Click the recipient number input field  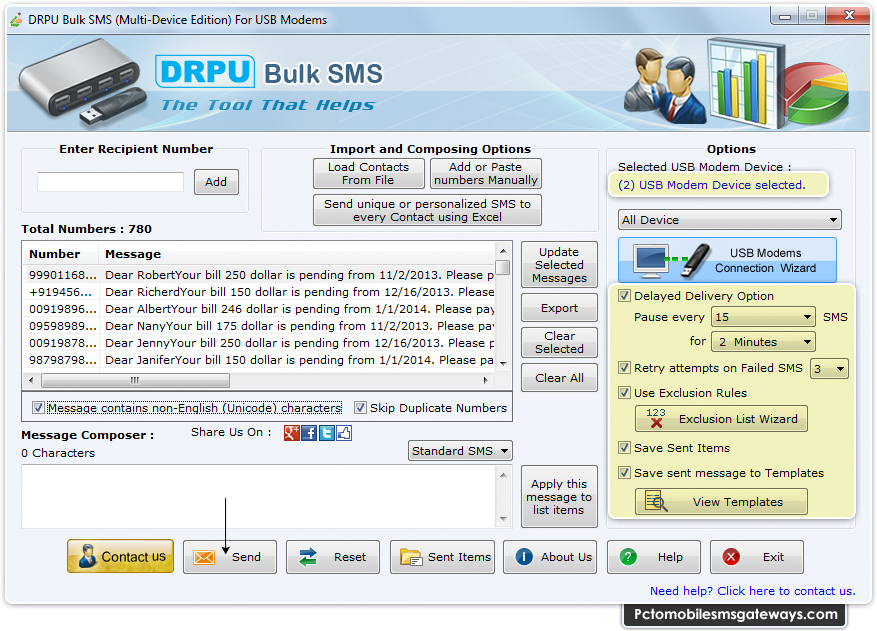110,182
